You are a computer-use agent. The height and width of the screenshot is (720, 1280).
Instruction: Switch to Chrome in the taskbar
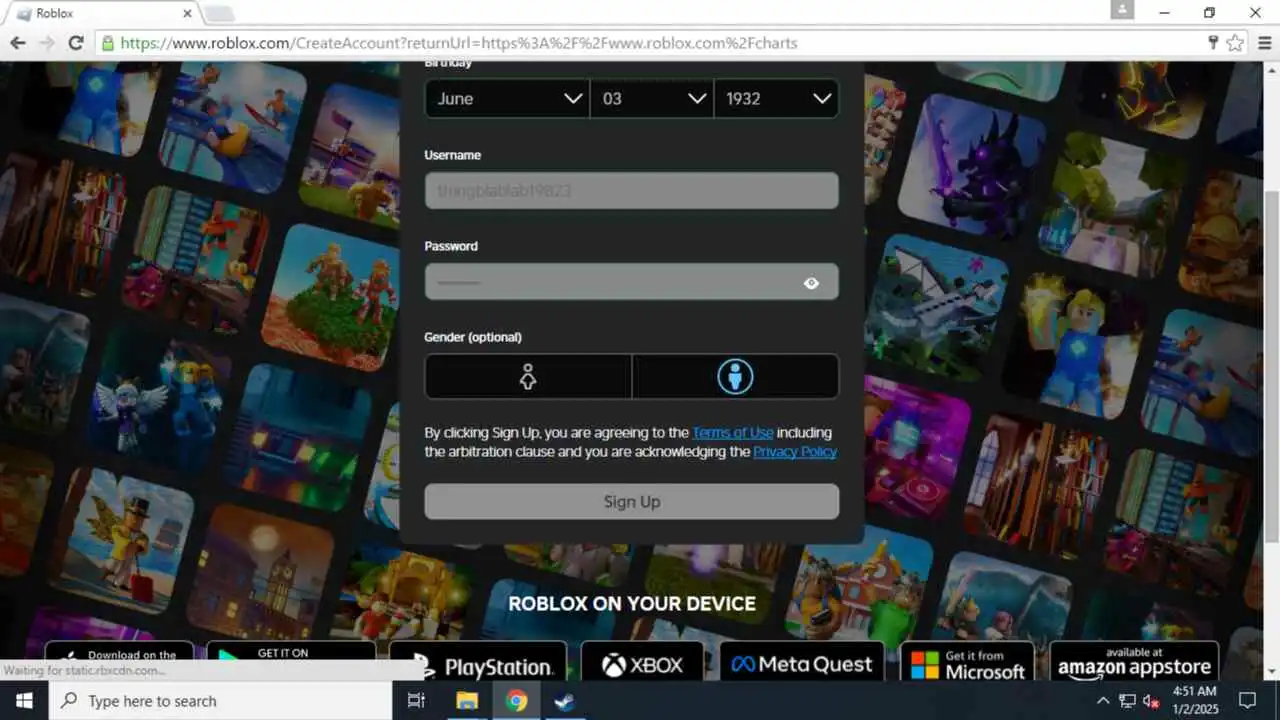[x=516, y=701]
